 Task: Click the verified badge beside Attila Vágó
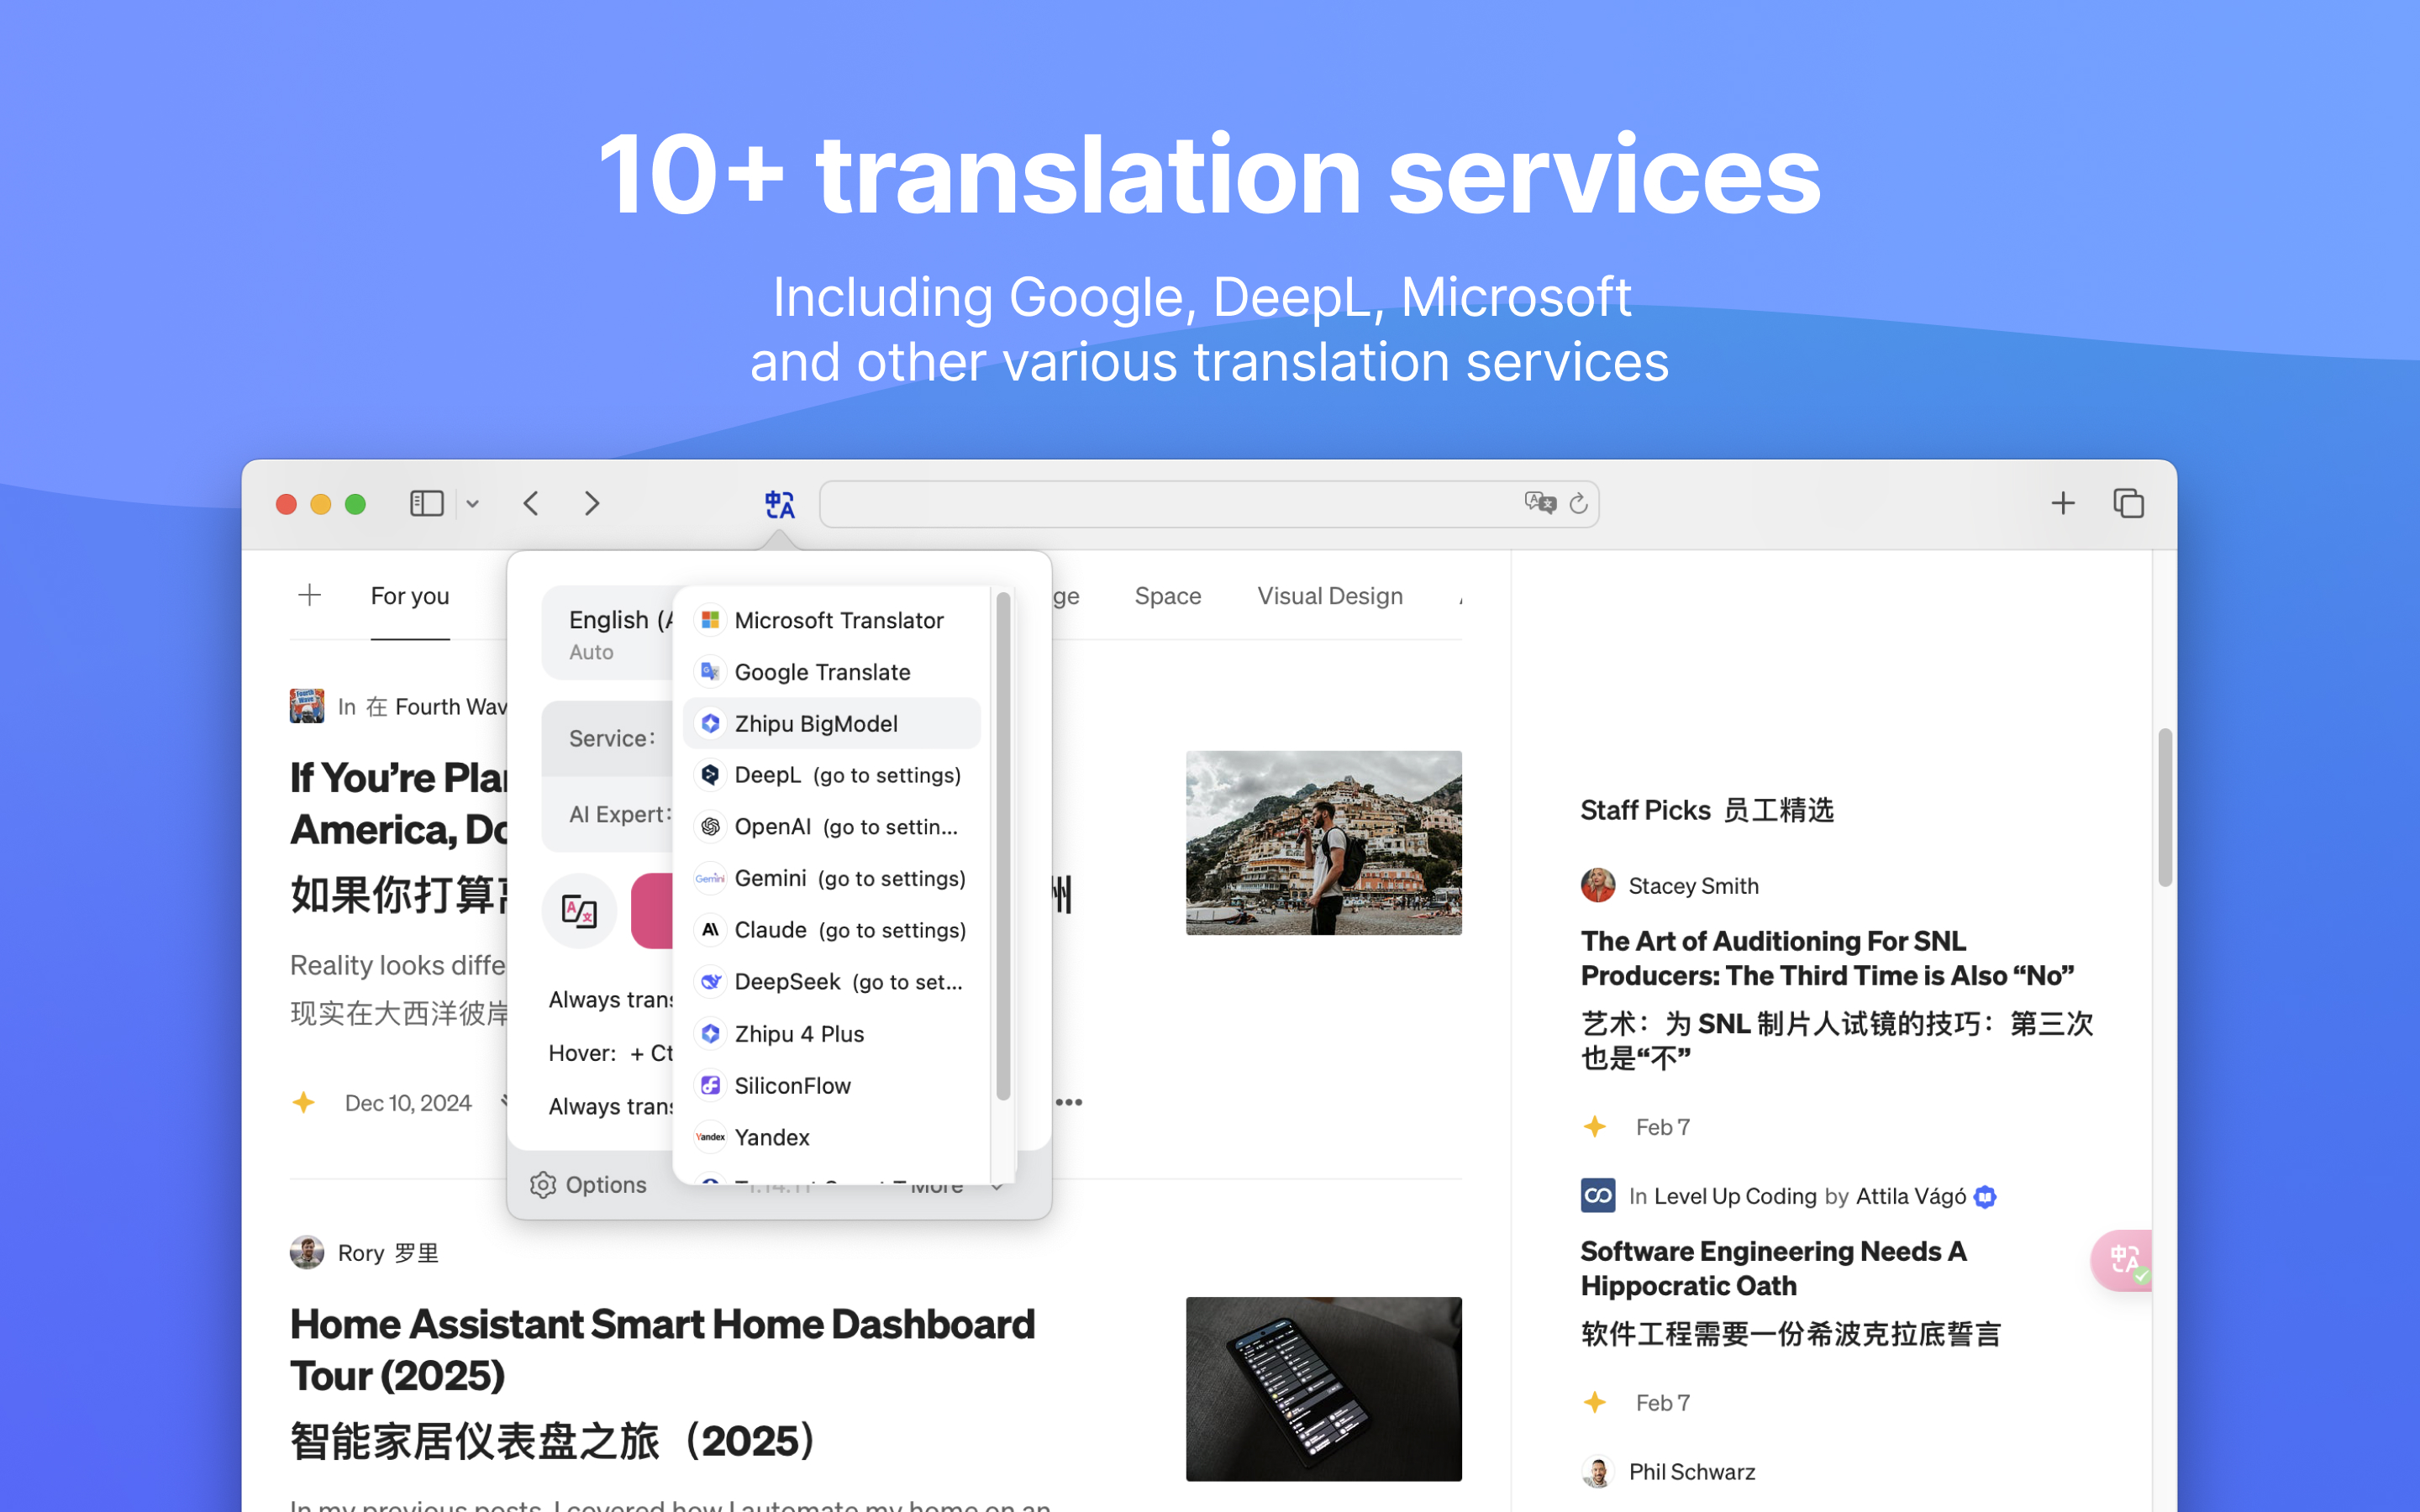click(x=1986, y=1197)
